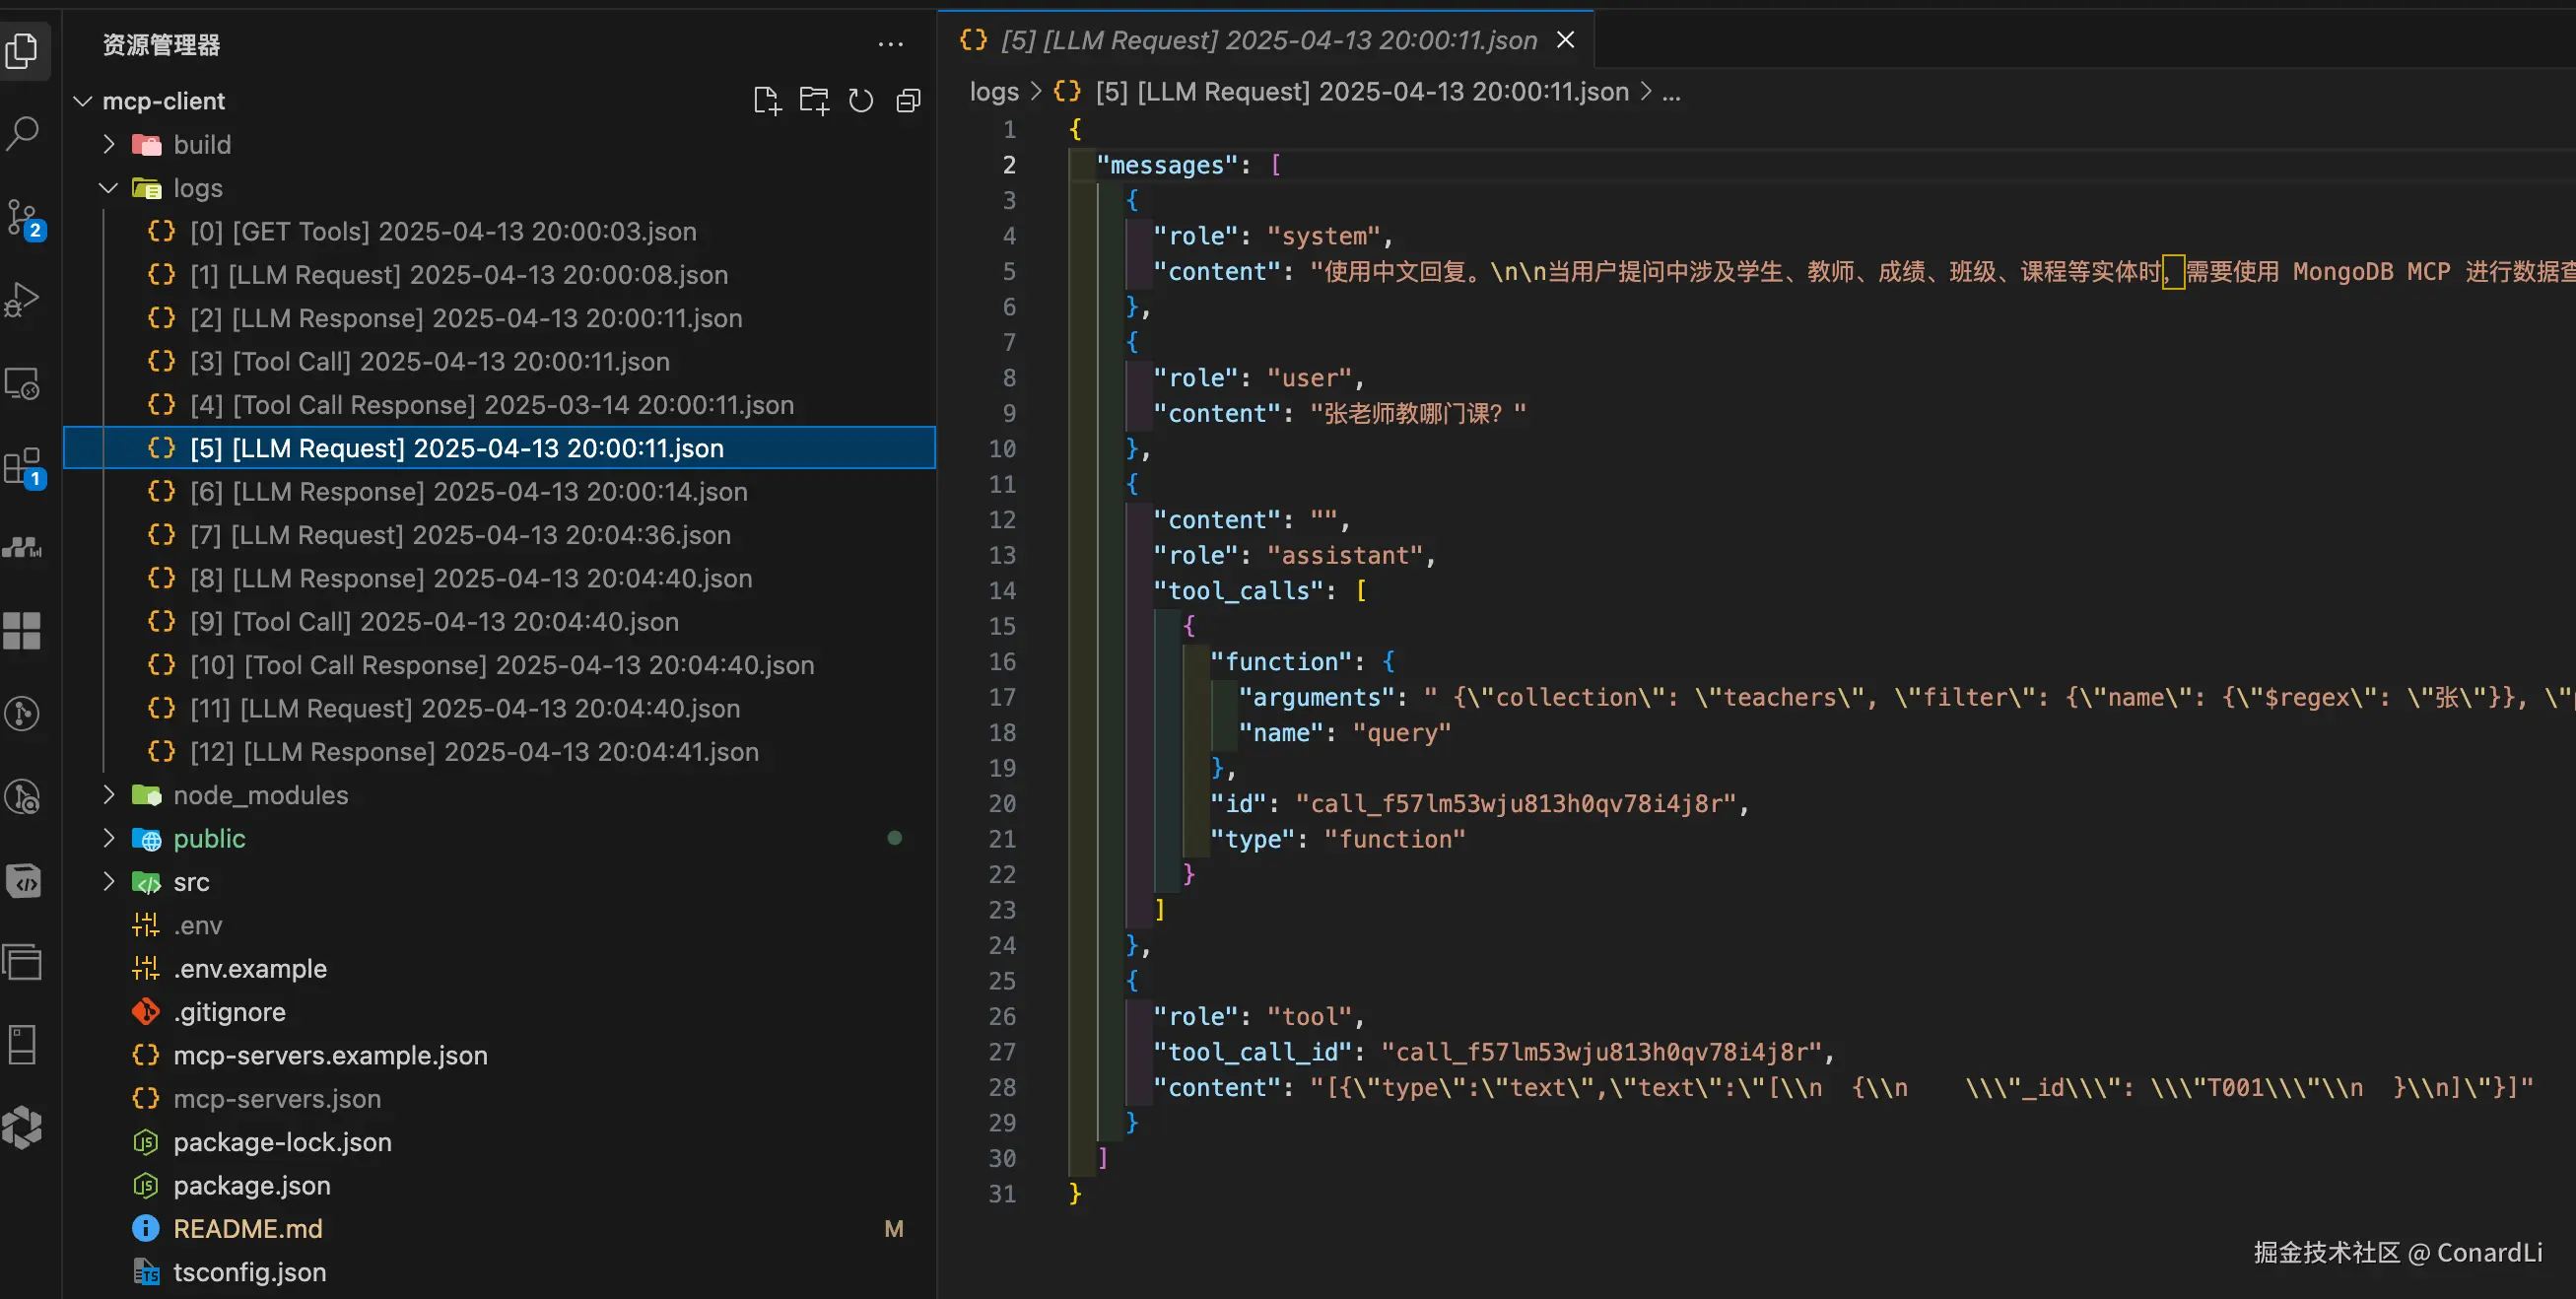Click the New Folder icon in explorer
Image resolution: width=2576 pixels, height=1299 pixels.
(814, 101)
